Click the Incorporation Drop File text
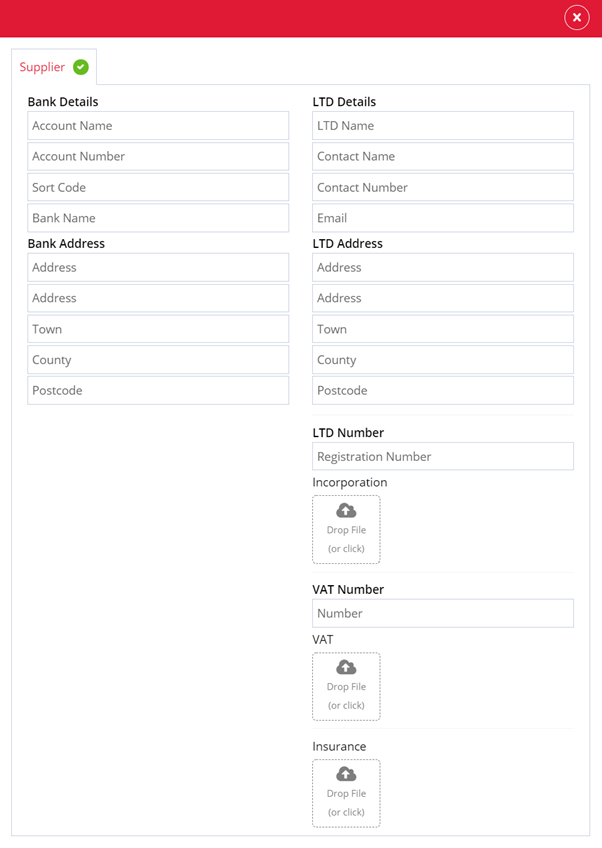Image resolution: width=602 pixels, height=848 pixels. (x=346, y=530)
